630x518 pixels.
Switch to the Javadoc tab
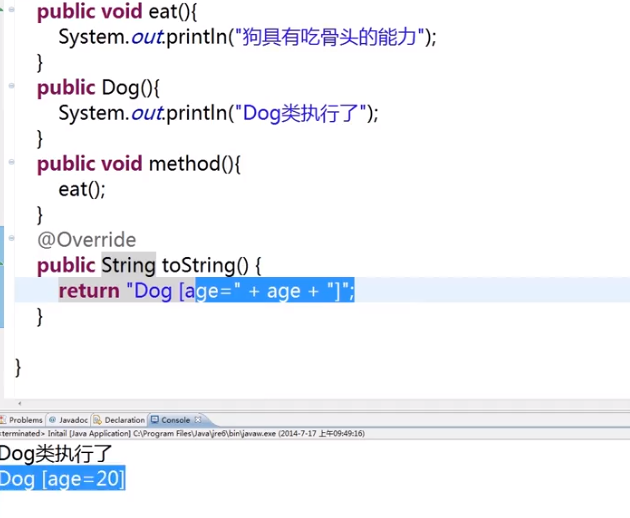click(x=69, y=420)
